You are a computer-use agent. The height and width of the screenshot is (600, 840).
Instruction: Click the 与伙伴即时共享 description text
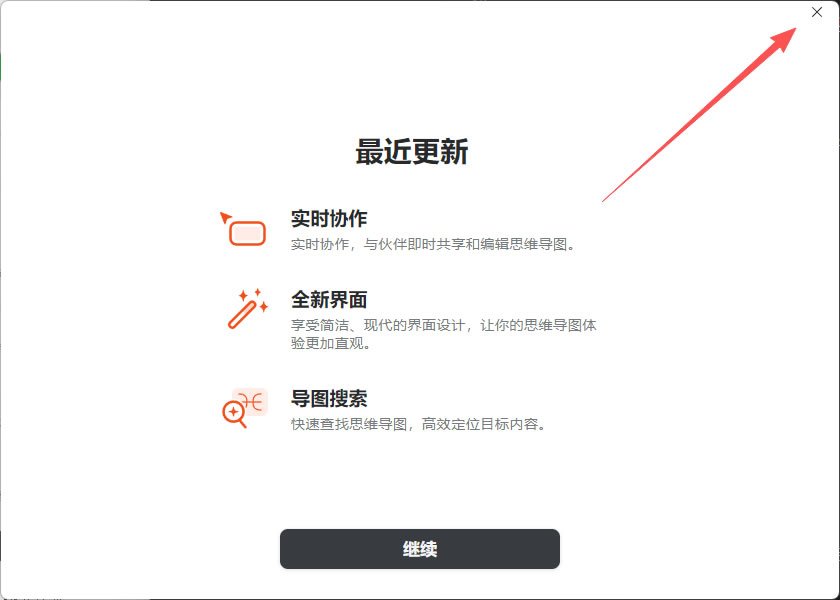pos(414,244)
